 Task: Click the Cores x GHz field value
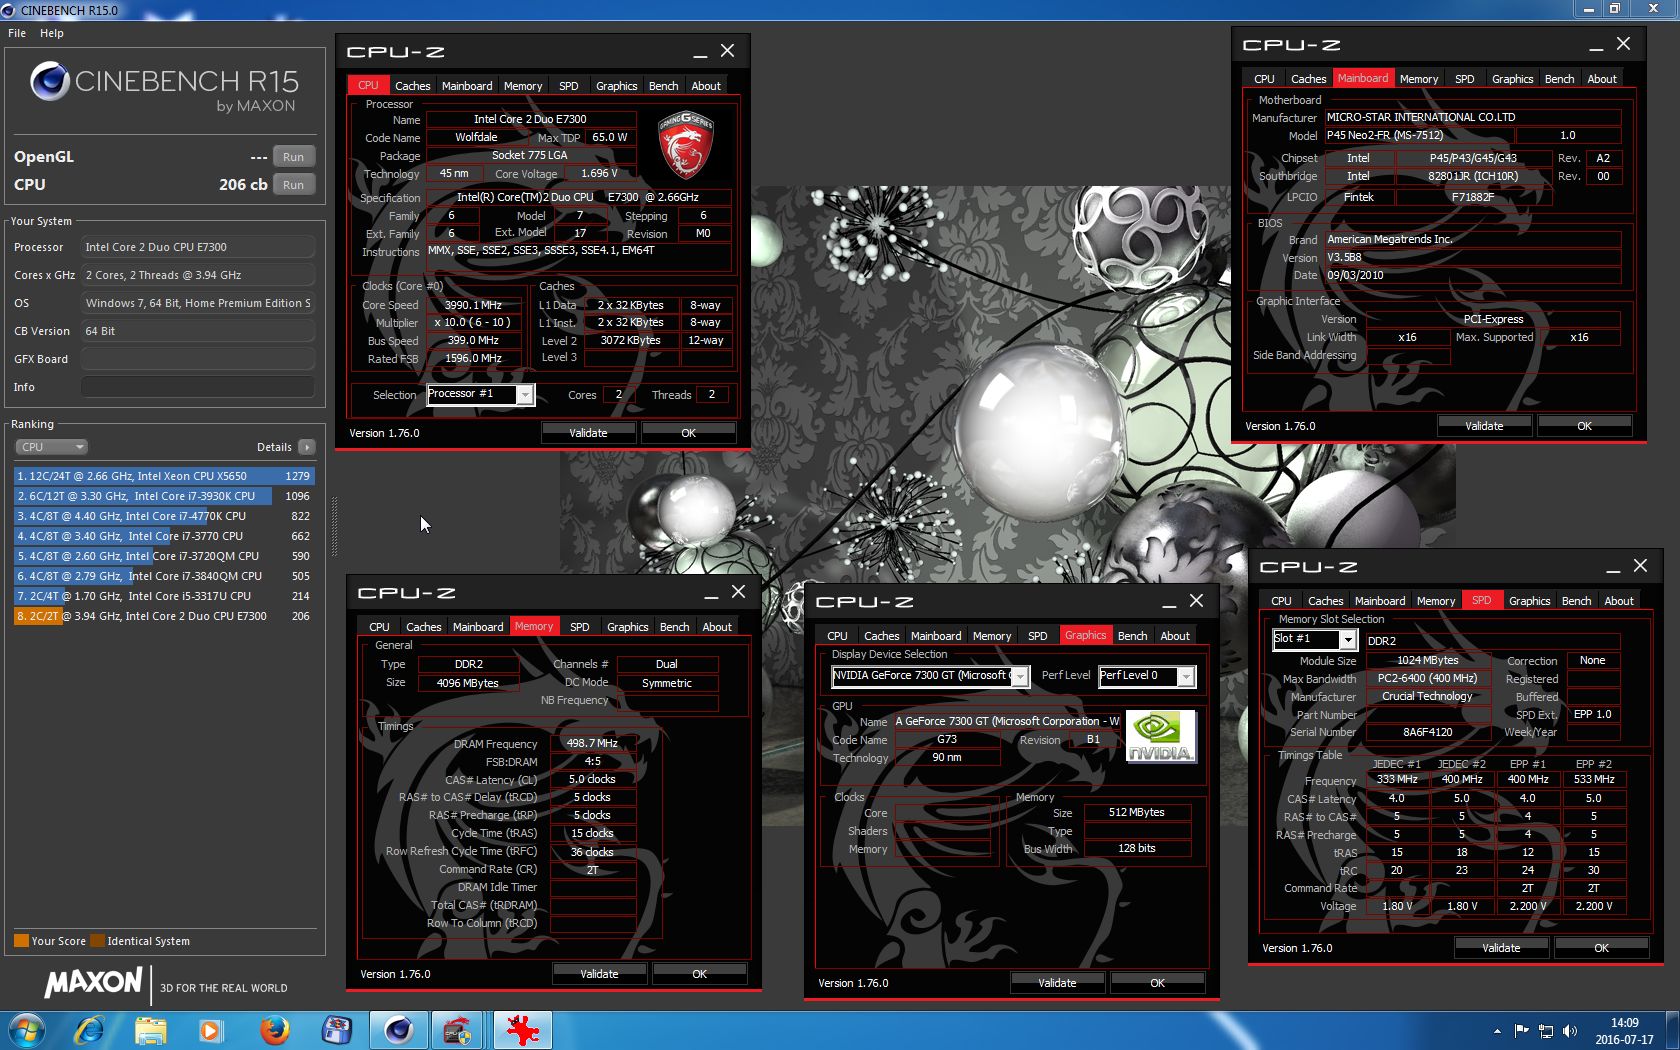click(198, 275)
